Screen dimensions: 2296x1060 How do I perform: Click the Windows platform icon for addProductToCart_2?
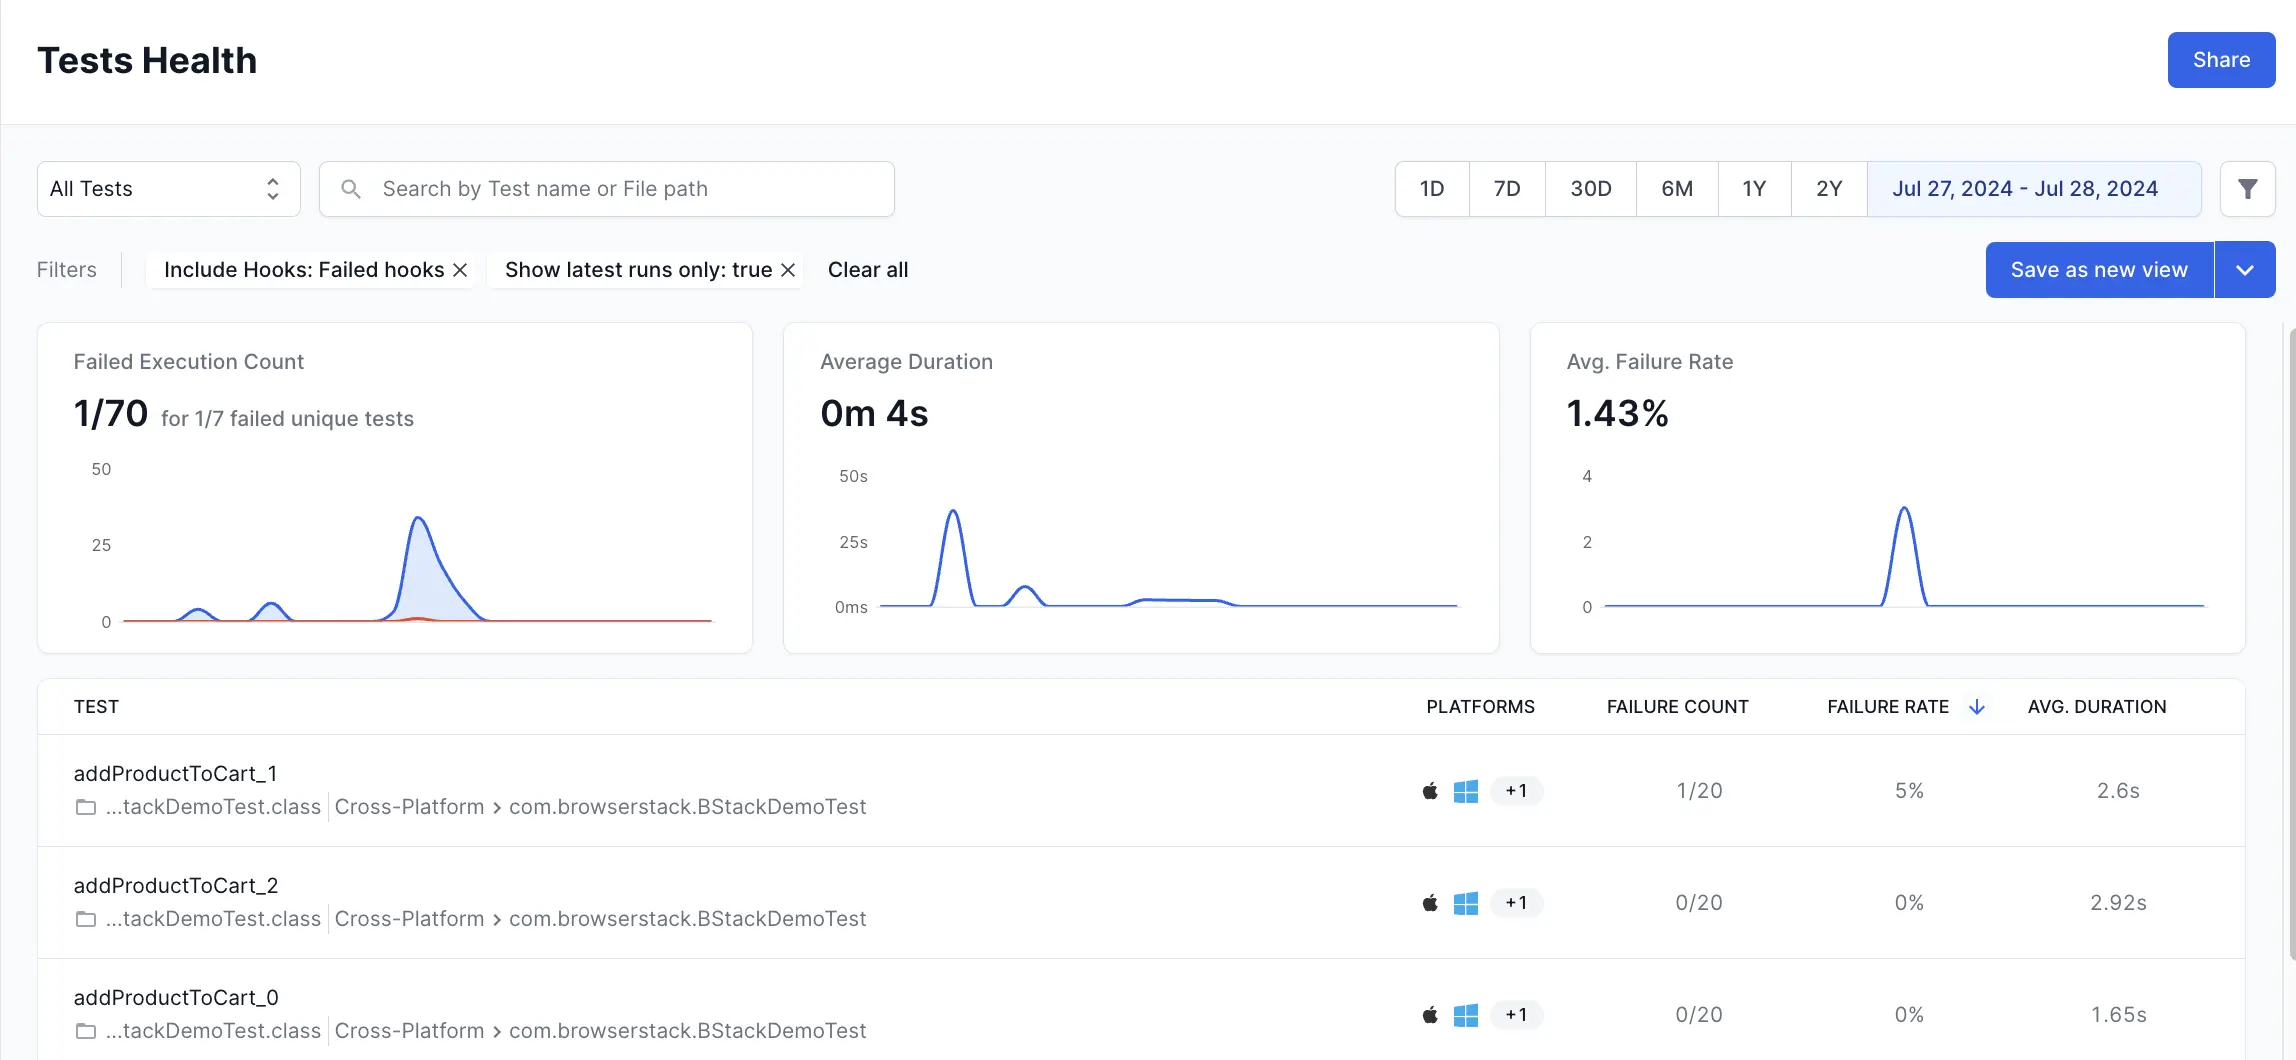(x=1465, y=903)
